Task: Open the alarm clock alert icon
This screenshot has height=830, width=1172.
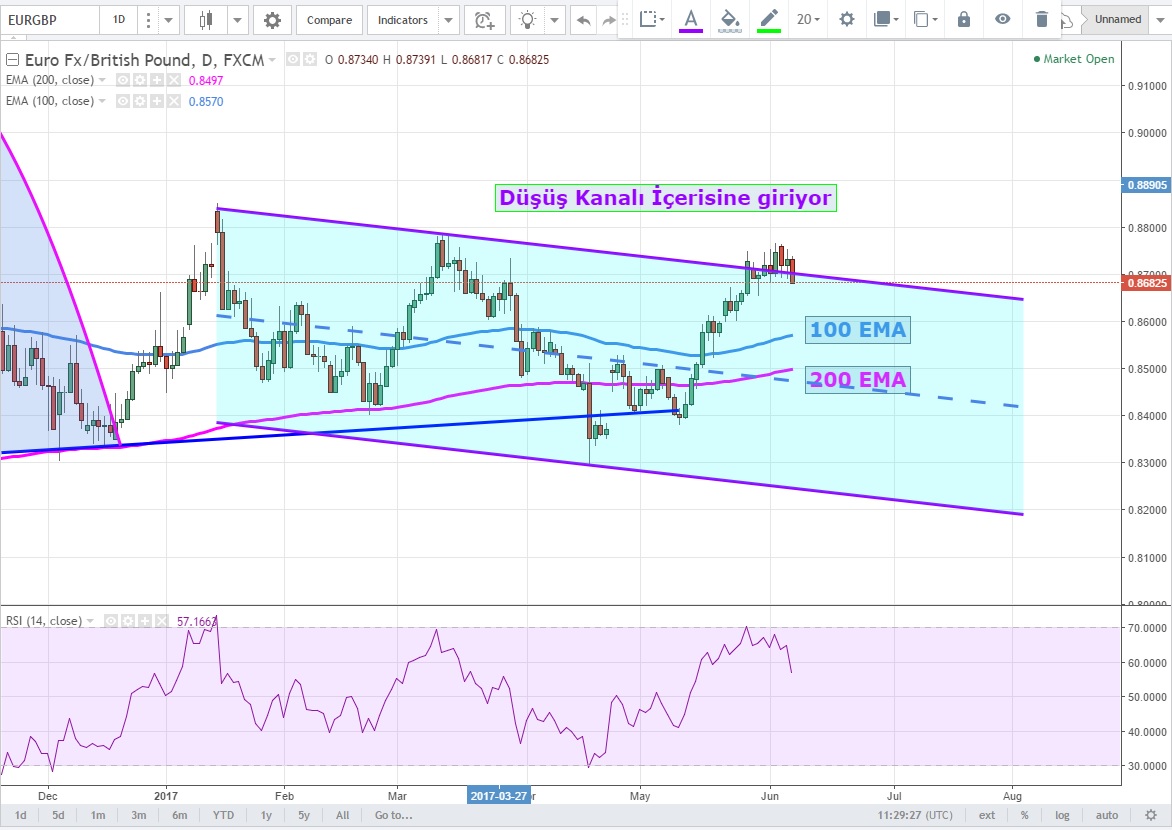Action: (484, 20)
